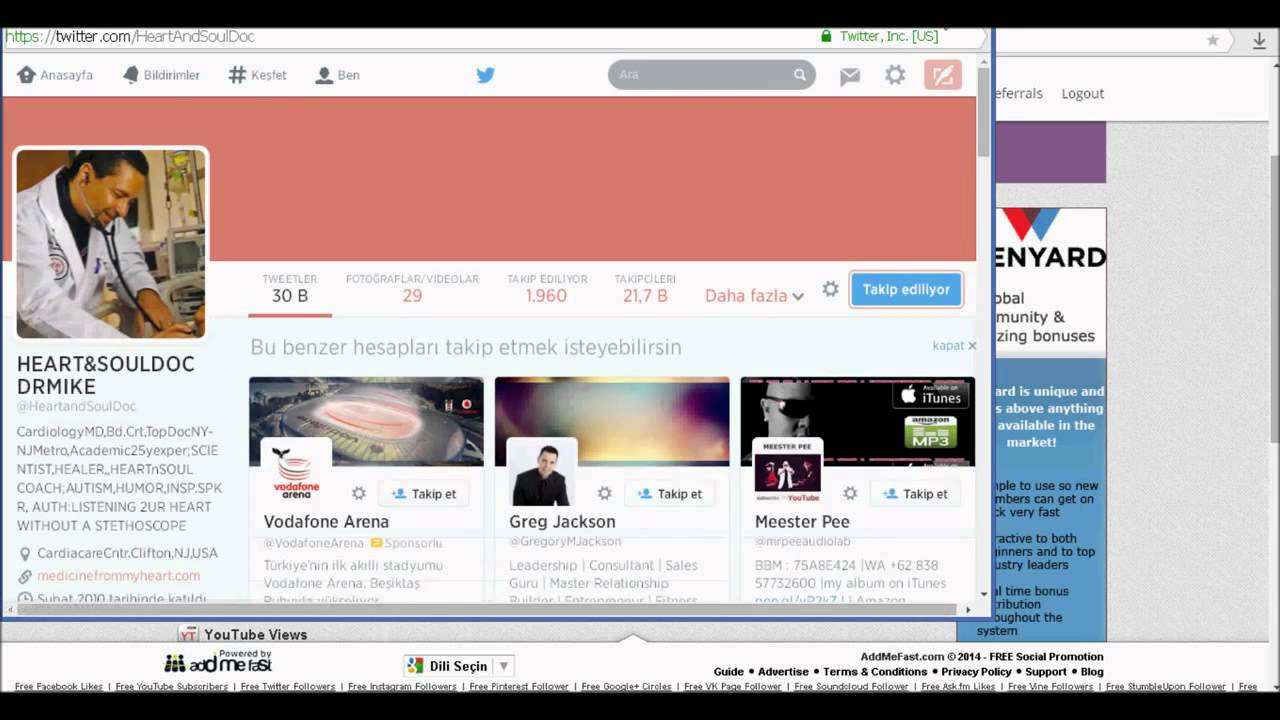The image size is (1280, 720).
Task: Click browser download arrow icon
Action: (x=1259, y=40)
